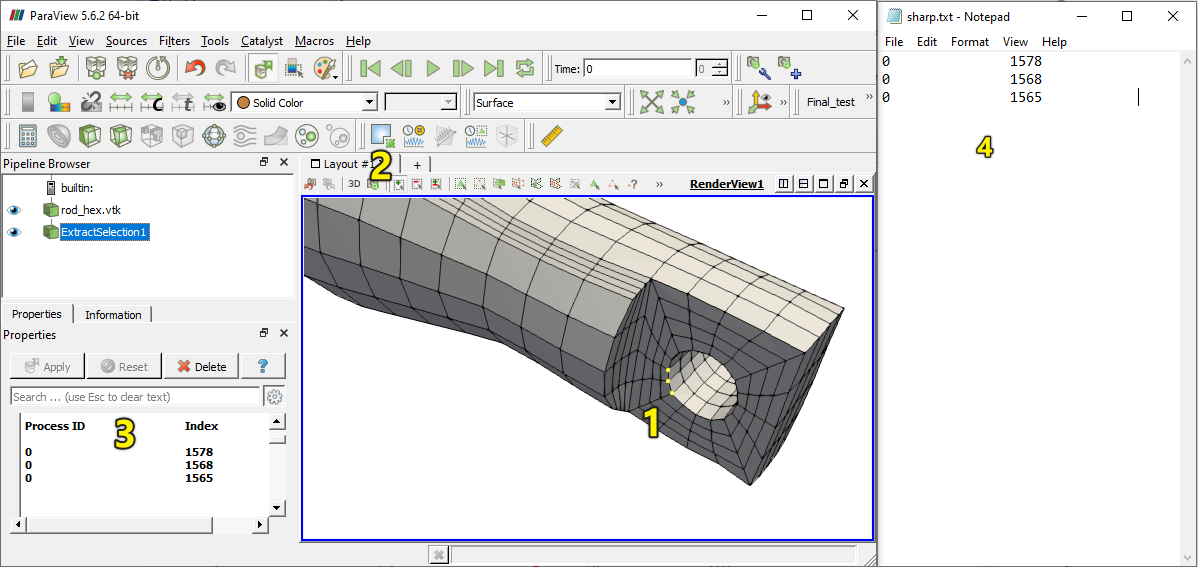Click the Reset Camera view icon
This screenshot has height=567, width=1198.
tap(652, 102)
